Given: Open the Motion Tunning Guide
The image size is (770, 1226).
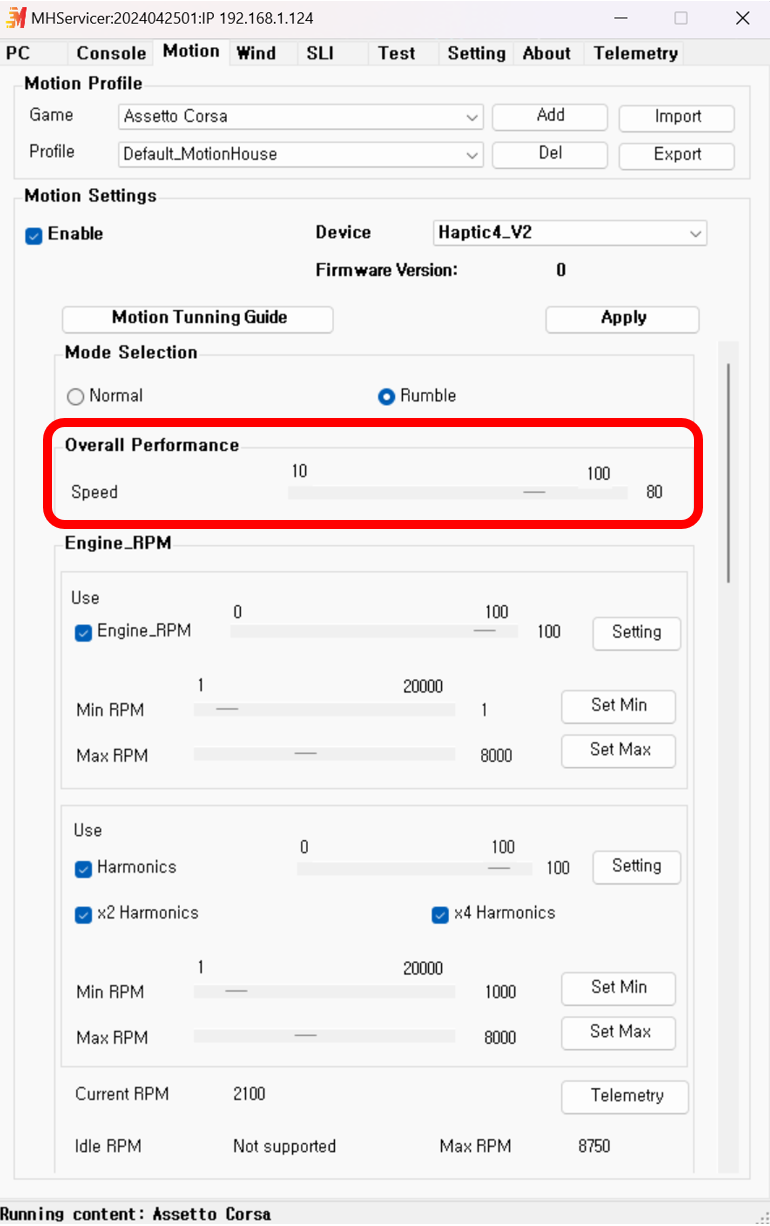Looking at the screenshot, I should (x=198, y=319).
